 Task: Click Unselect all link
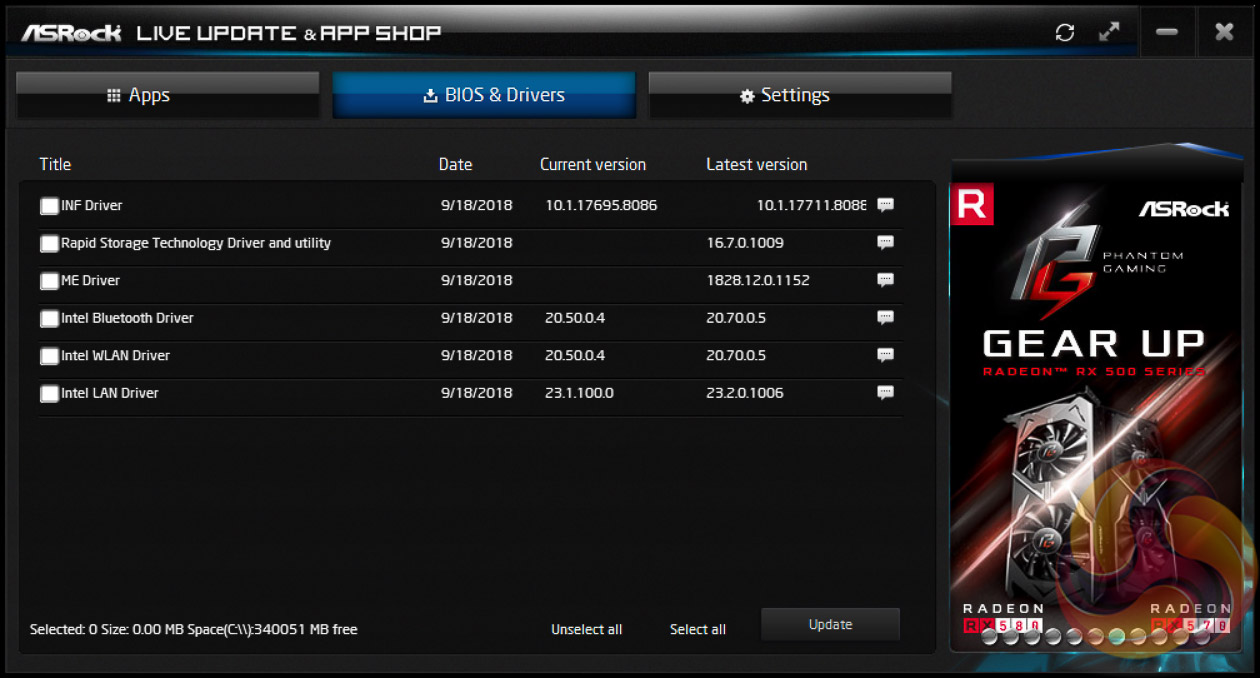[x=587, y=629]
